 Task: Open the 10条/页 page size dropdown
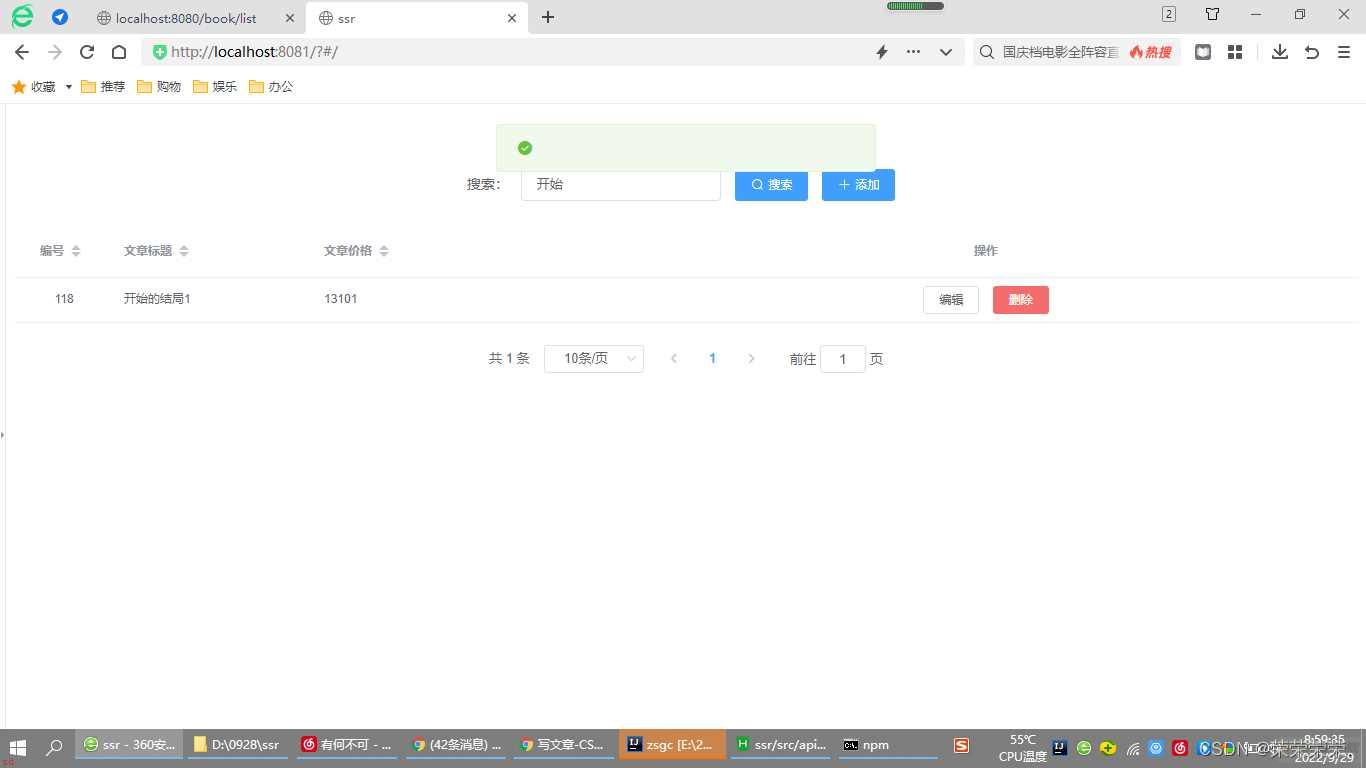594,359
